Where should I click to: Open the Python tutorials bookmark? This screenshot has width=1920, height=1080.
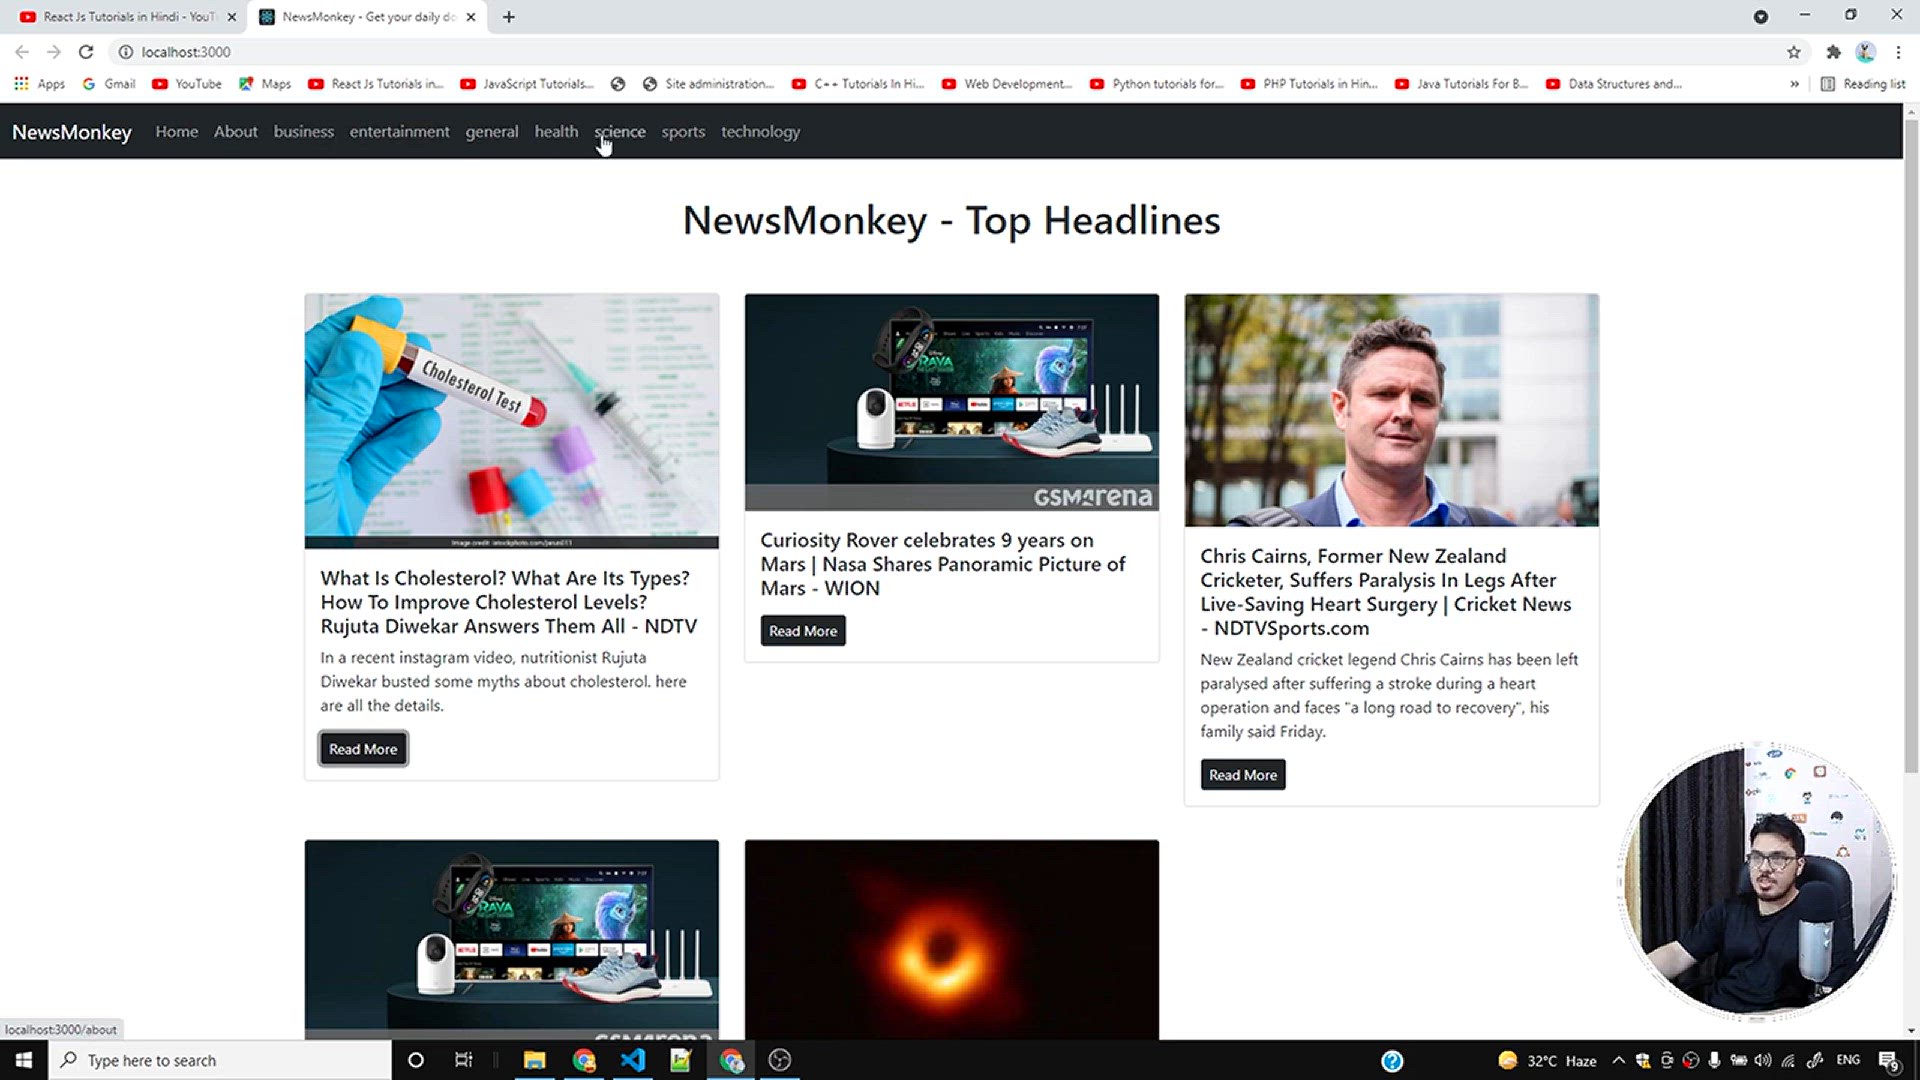1157,84
